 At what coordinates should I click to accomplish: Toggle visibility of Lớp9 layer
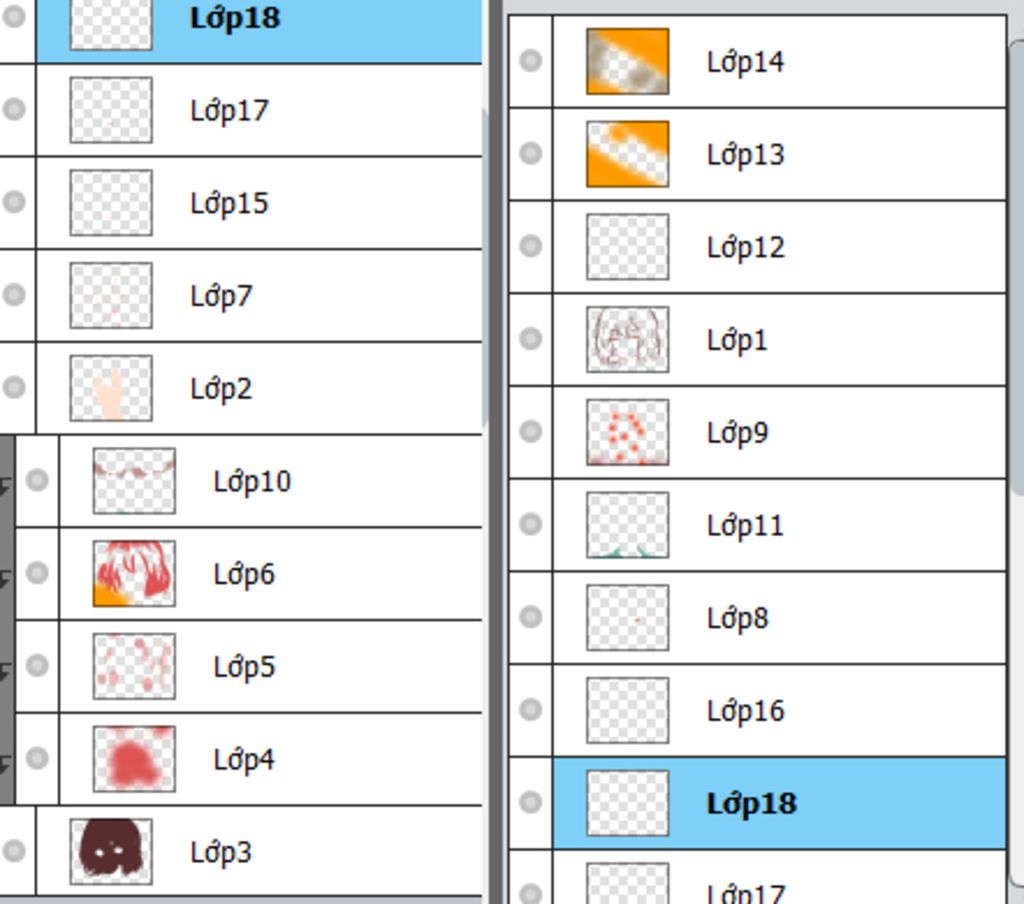click(x=530, y=432)
